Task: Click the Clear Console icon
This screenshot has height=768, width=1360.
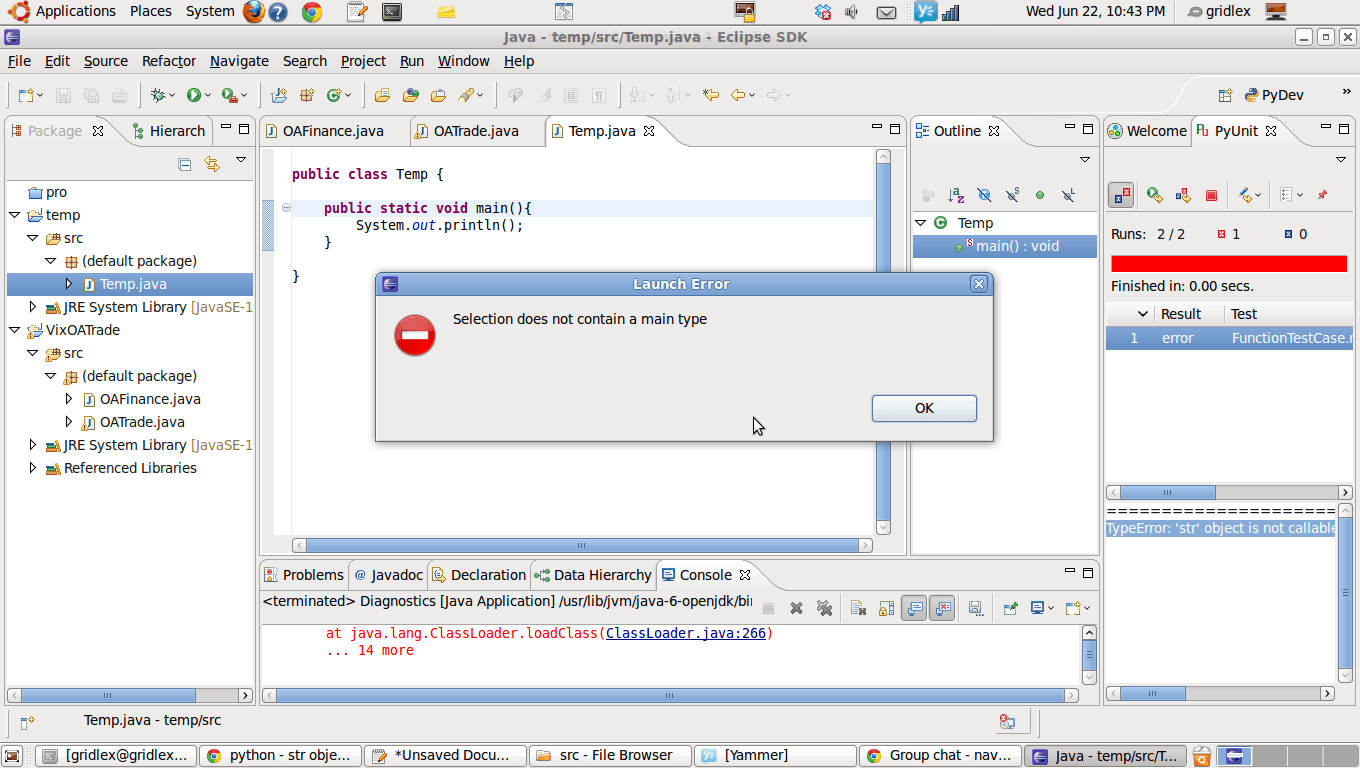Action: coord(858,607)
